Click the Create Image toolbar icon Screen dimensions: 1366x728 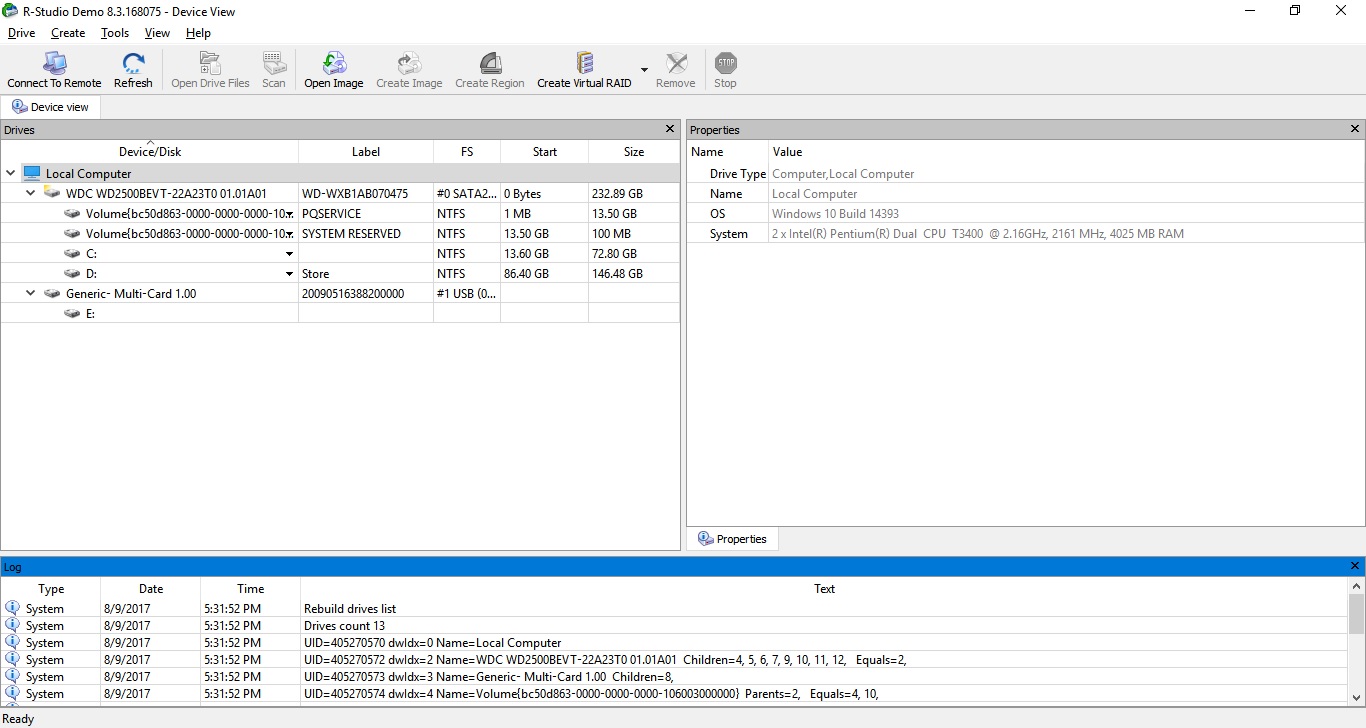pyautogui.click(x=409, y=63)
